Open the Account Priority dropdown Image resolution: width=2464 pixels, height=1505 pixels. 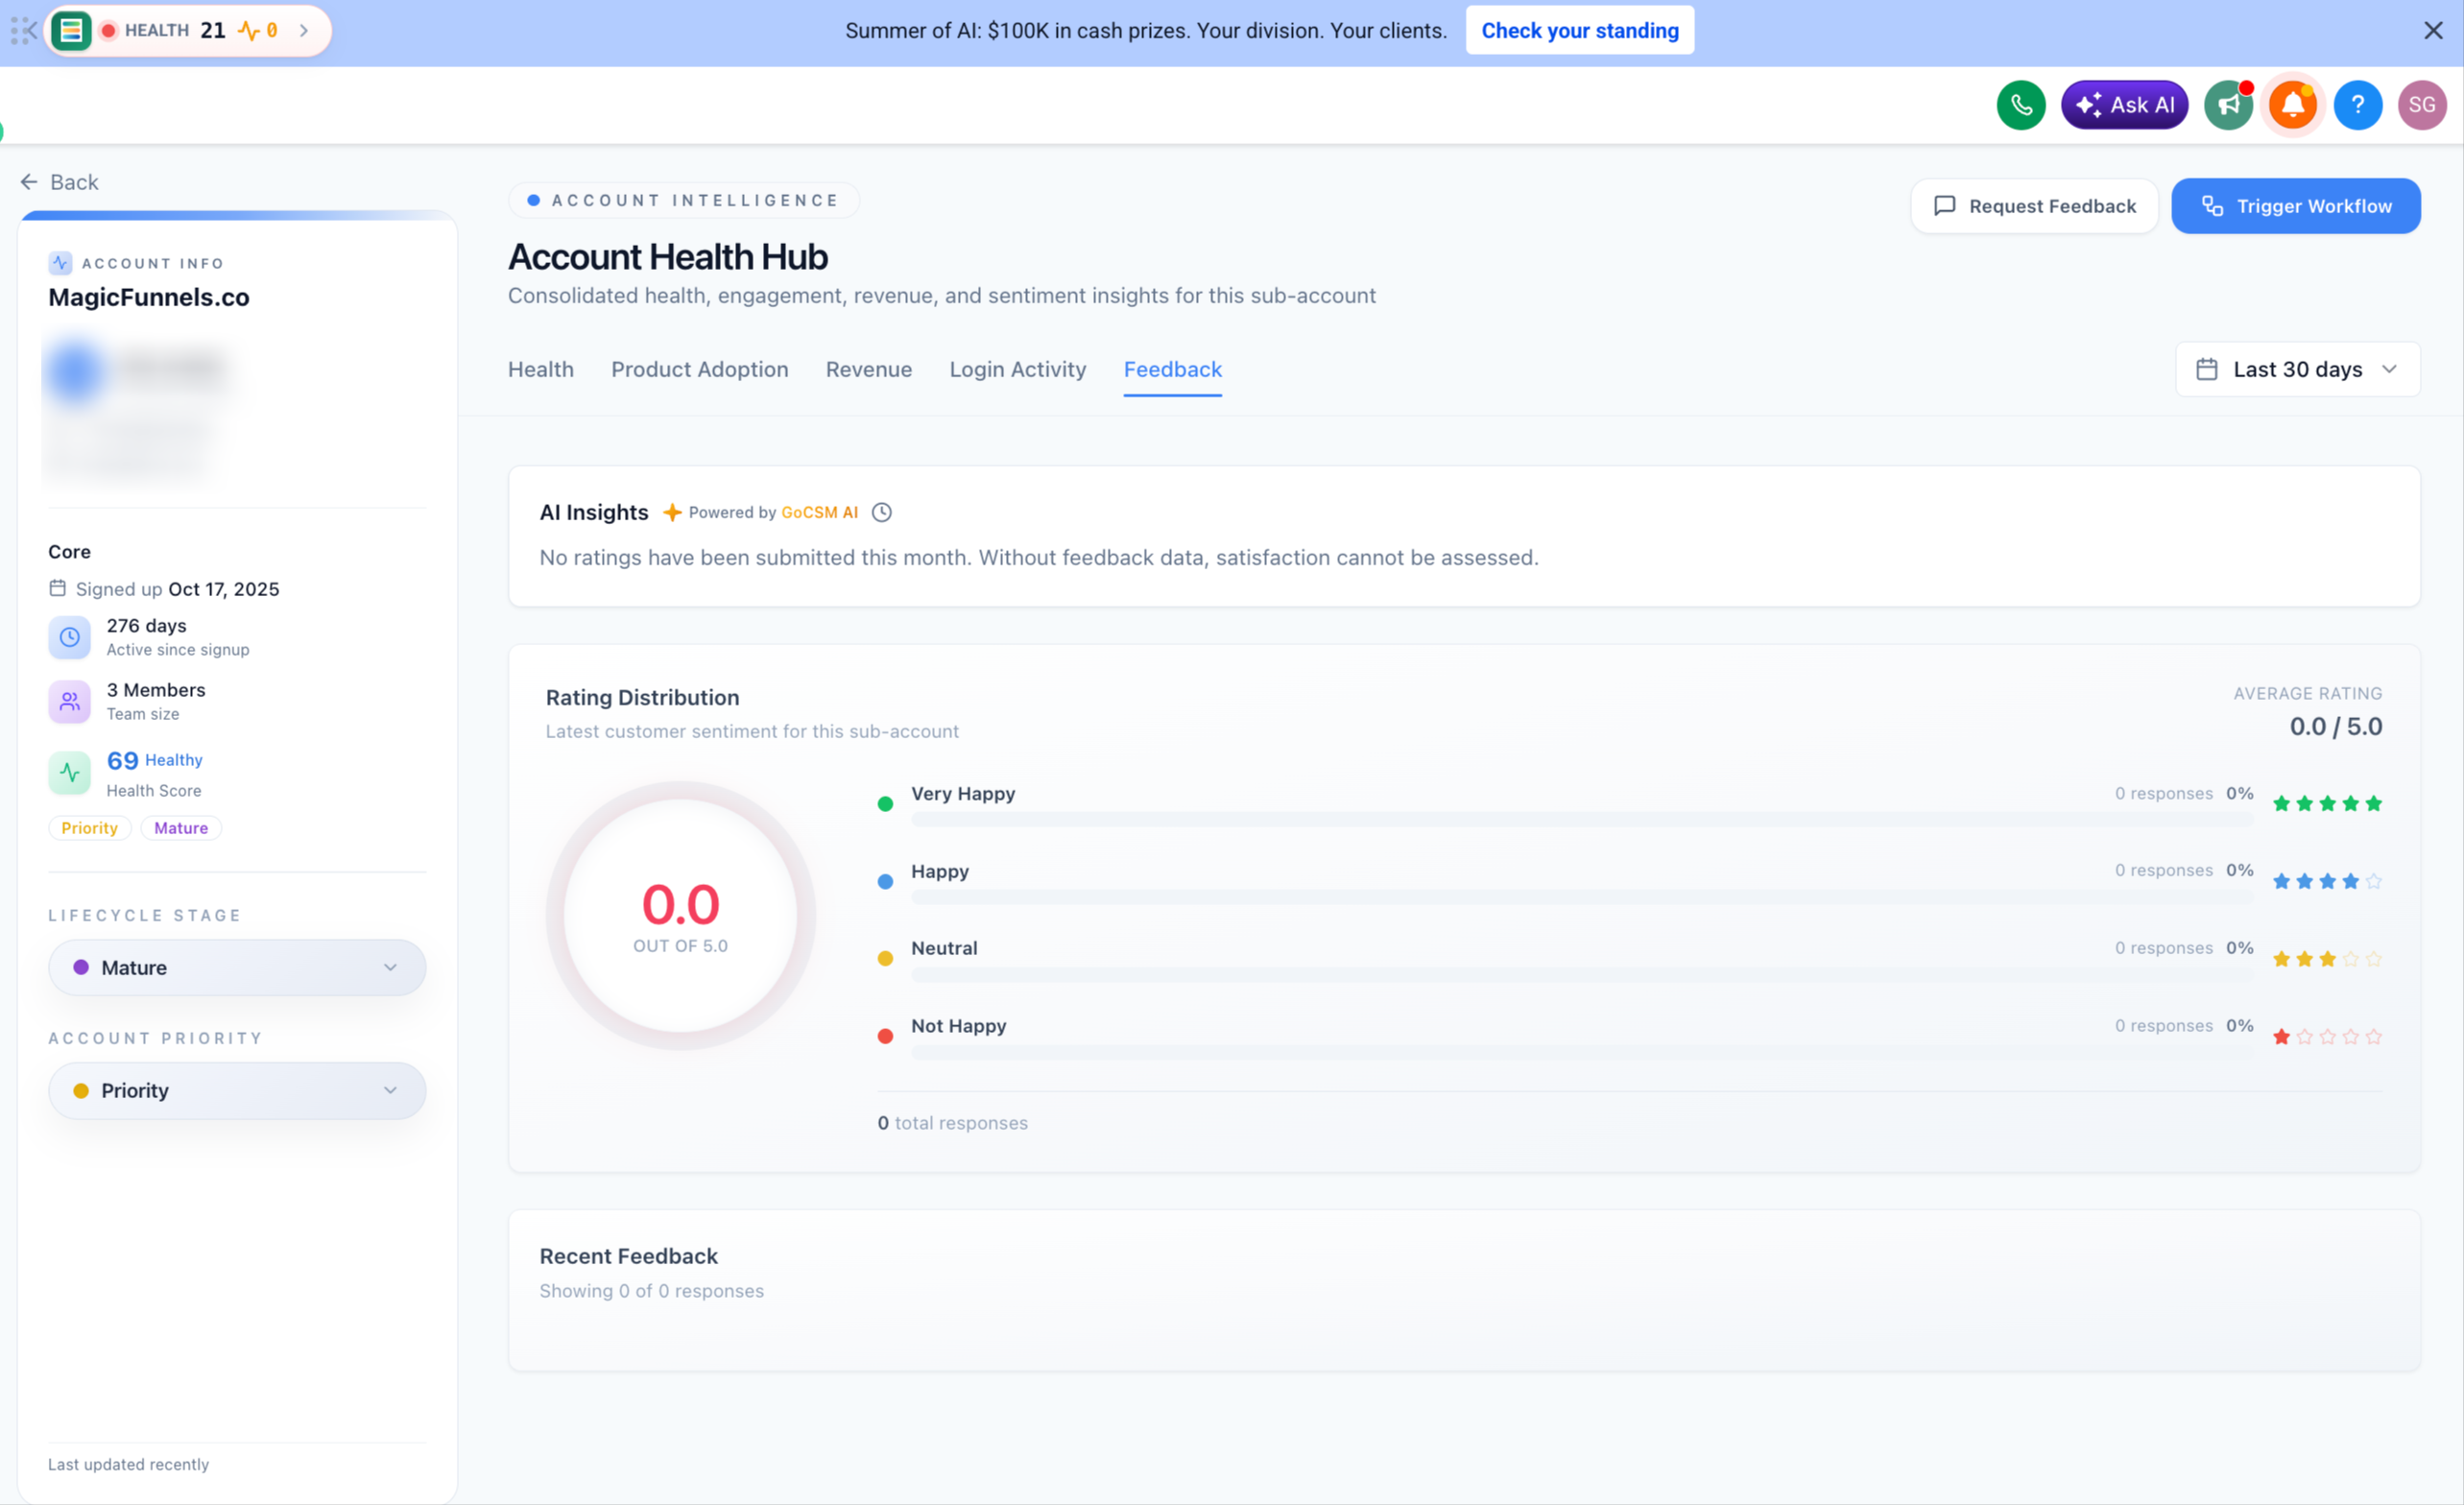237,1090
